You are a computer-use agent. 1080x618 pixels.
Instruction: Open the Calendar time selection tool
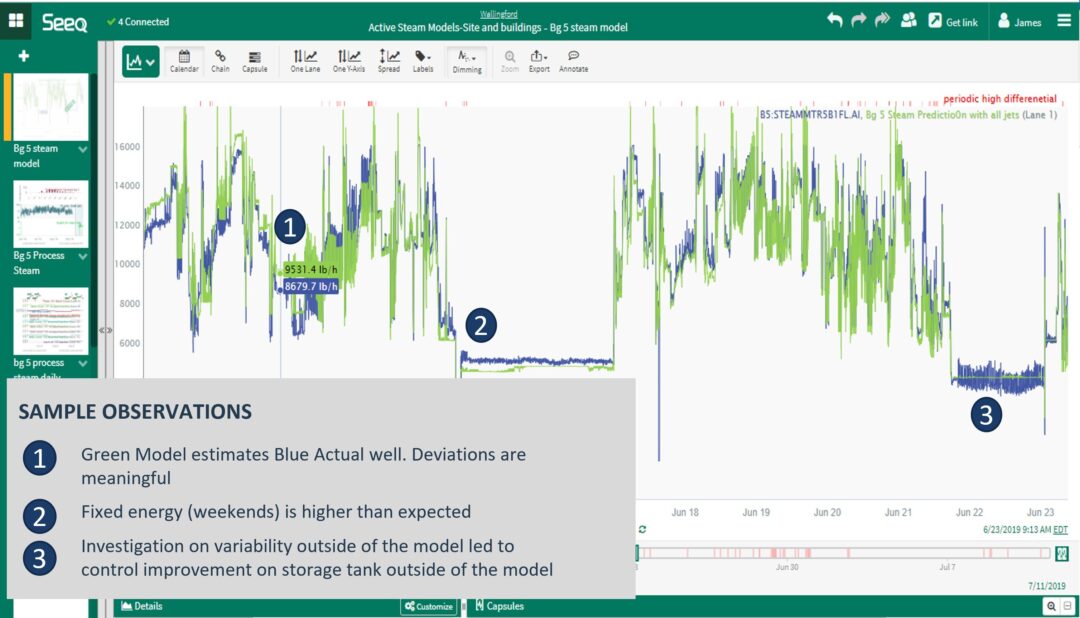[x=186, y=61]
